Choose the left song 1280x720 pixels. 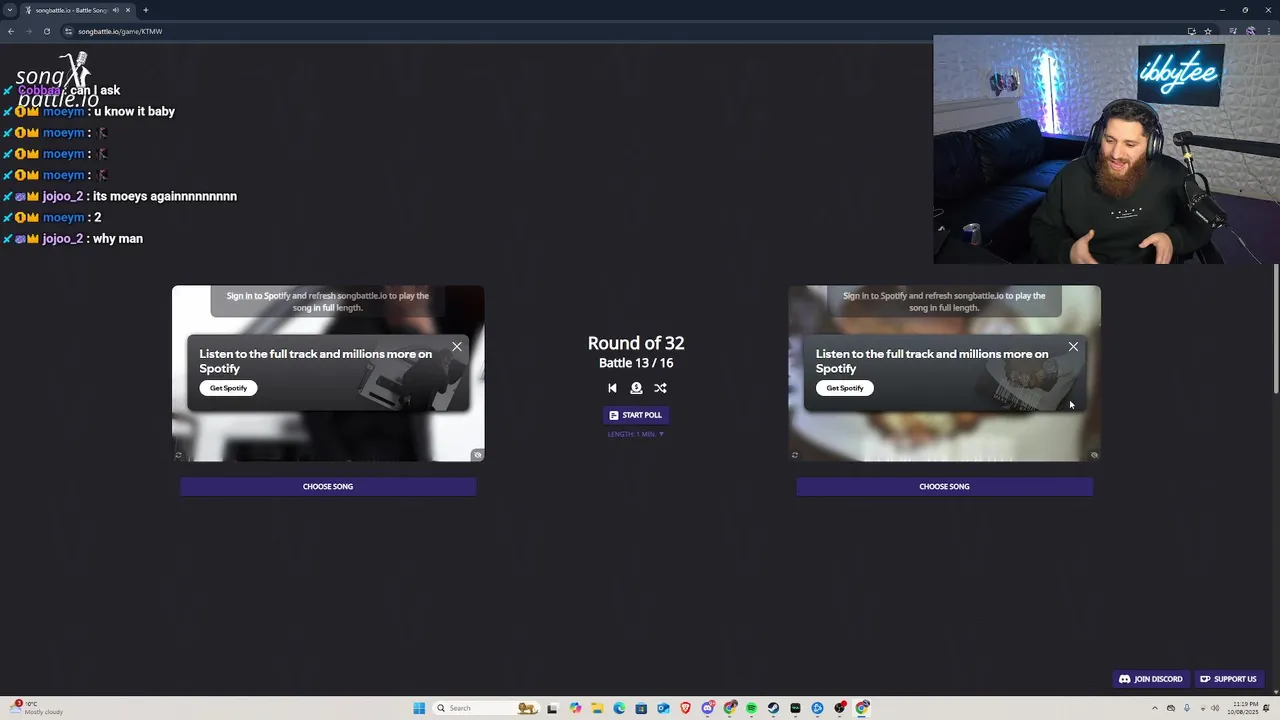coord(328,486)
